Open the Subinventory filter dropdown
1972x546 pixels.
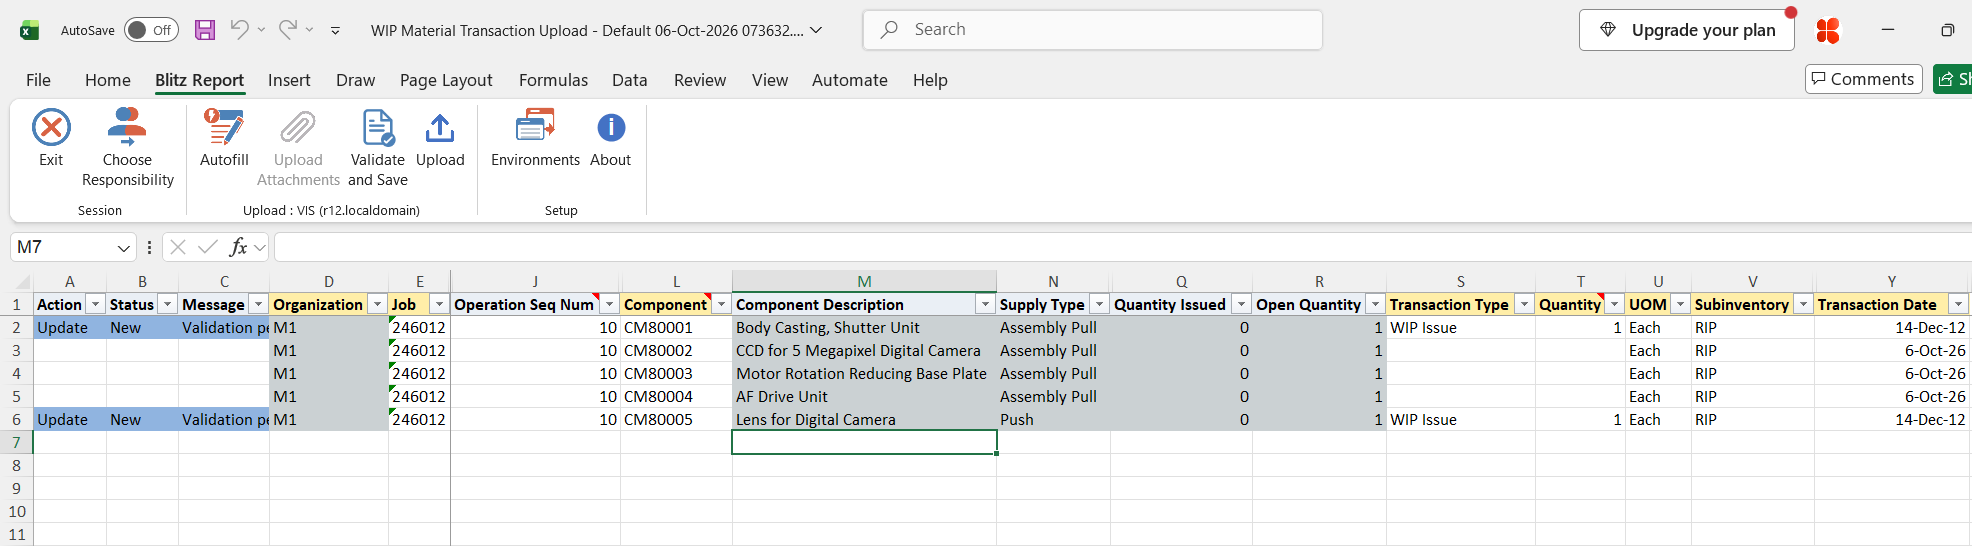1803,305
